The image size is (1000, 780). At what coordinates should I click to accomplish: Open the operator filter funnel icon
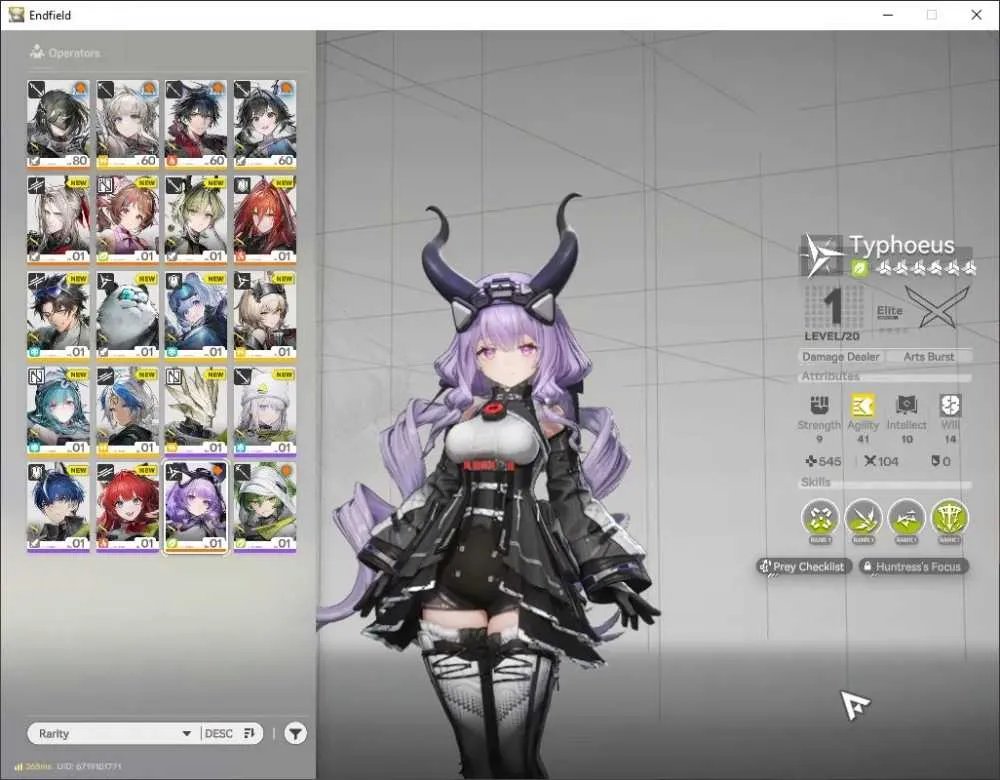(295, 733)
